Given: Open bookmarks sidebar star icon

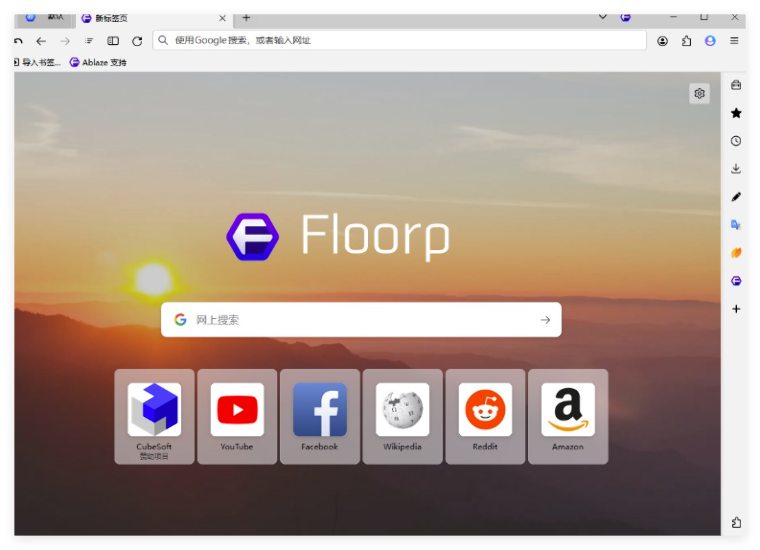Looking at the screenshot, I should (x=736, y=113).
